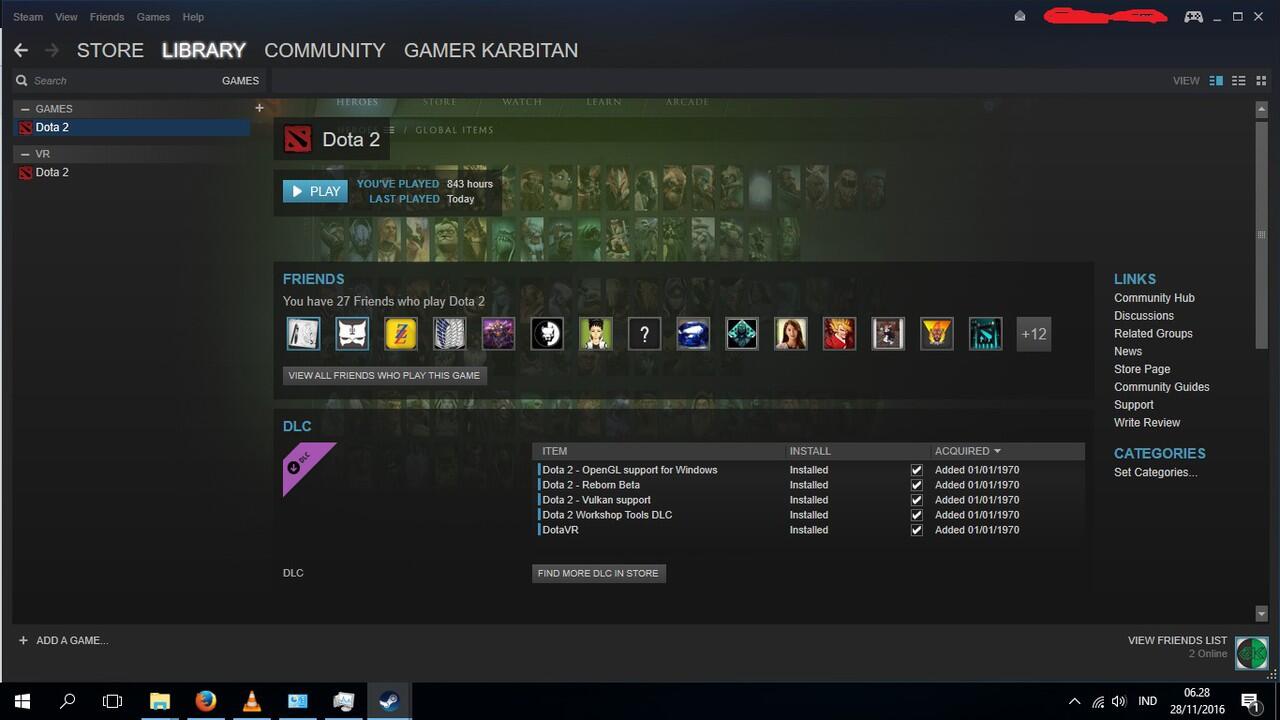
Task: Open taskbar search magnifier
Action: point(68,701)
